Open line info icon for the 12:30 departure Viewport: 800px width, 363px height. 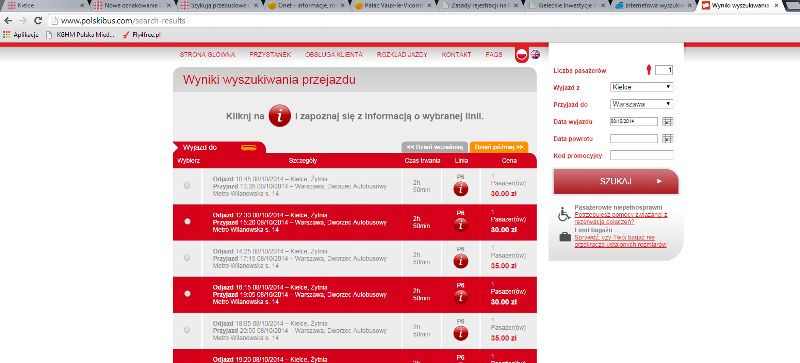click(x=461, y=225)
